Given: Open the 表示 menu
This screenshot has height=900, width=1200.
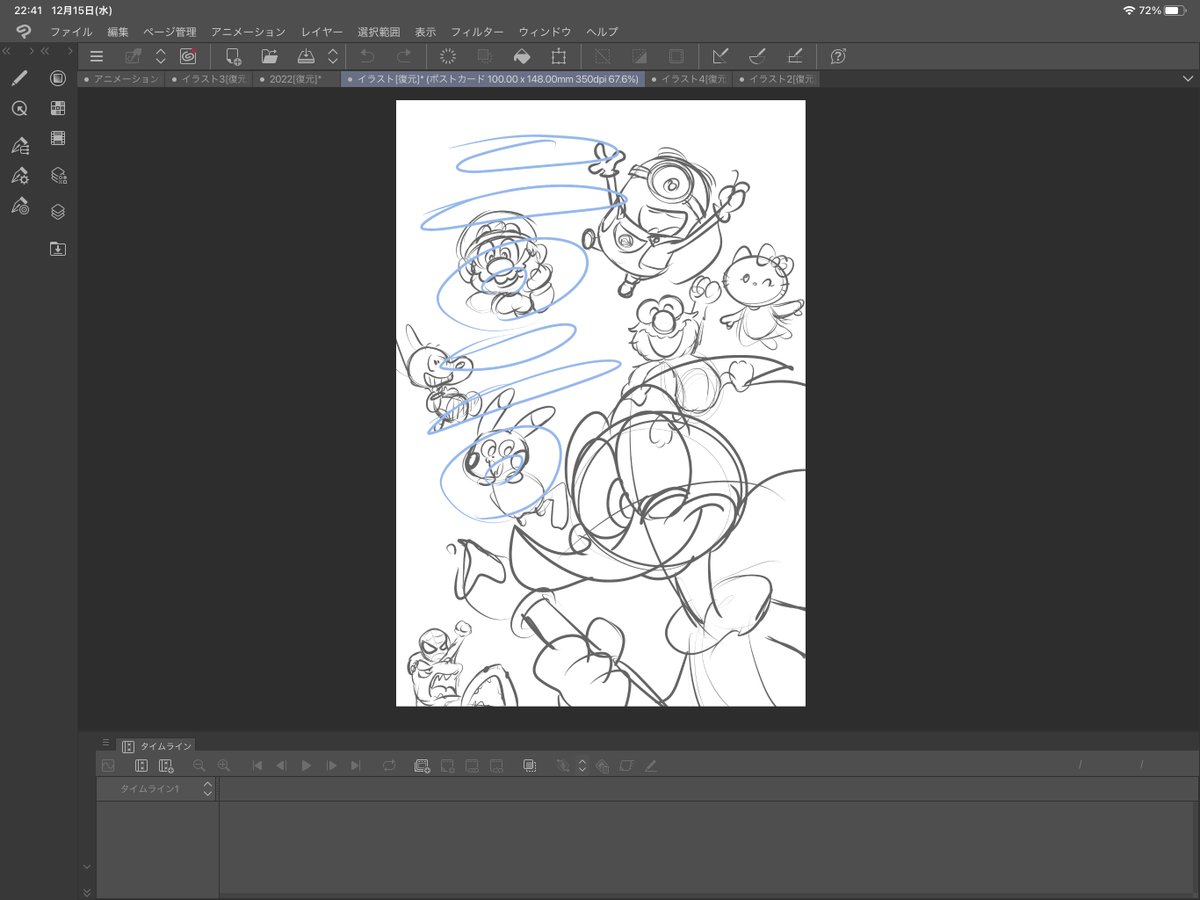Looking at the screenshot, I should pyautogui.click(x=425, y=32).
